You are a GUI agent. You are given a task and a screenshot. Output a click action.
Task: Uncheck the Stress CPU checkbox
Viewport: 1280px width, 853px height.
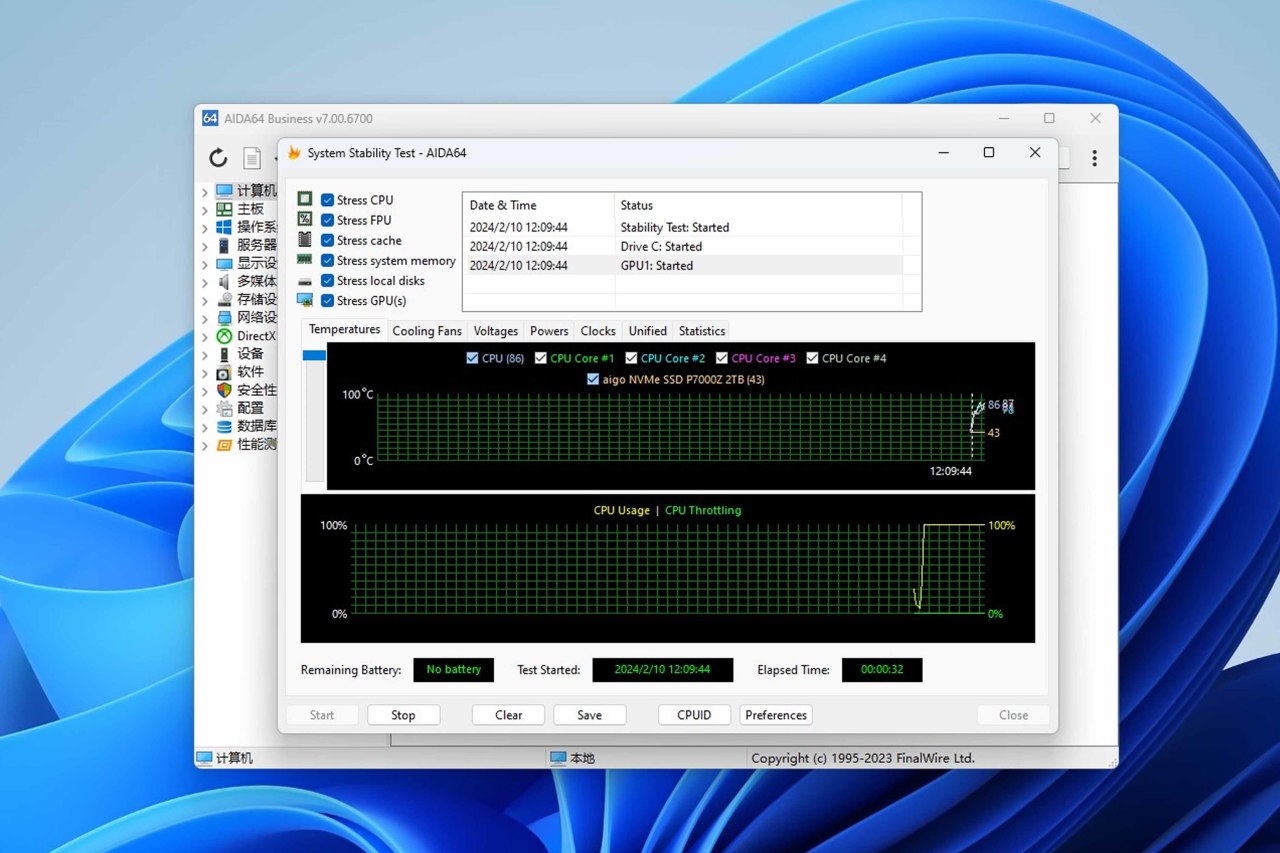point(327,200)
